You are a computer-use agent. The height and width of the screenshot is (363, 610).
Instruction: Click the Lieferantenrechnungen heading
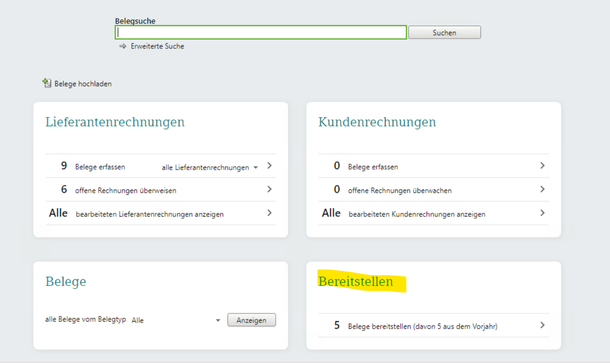click(x=115, y=122)
